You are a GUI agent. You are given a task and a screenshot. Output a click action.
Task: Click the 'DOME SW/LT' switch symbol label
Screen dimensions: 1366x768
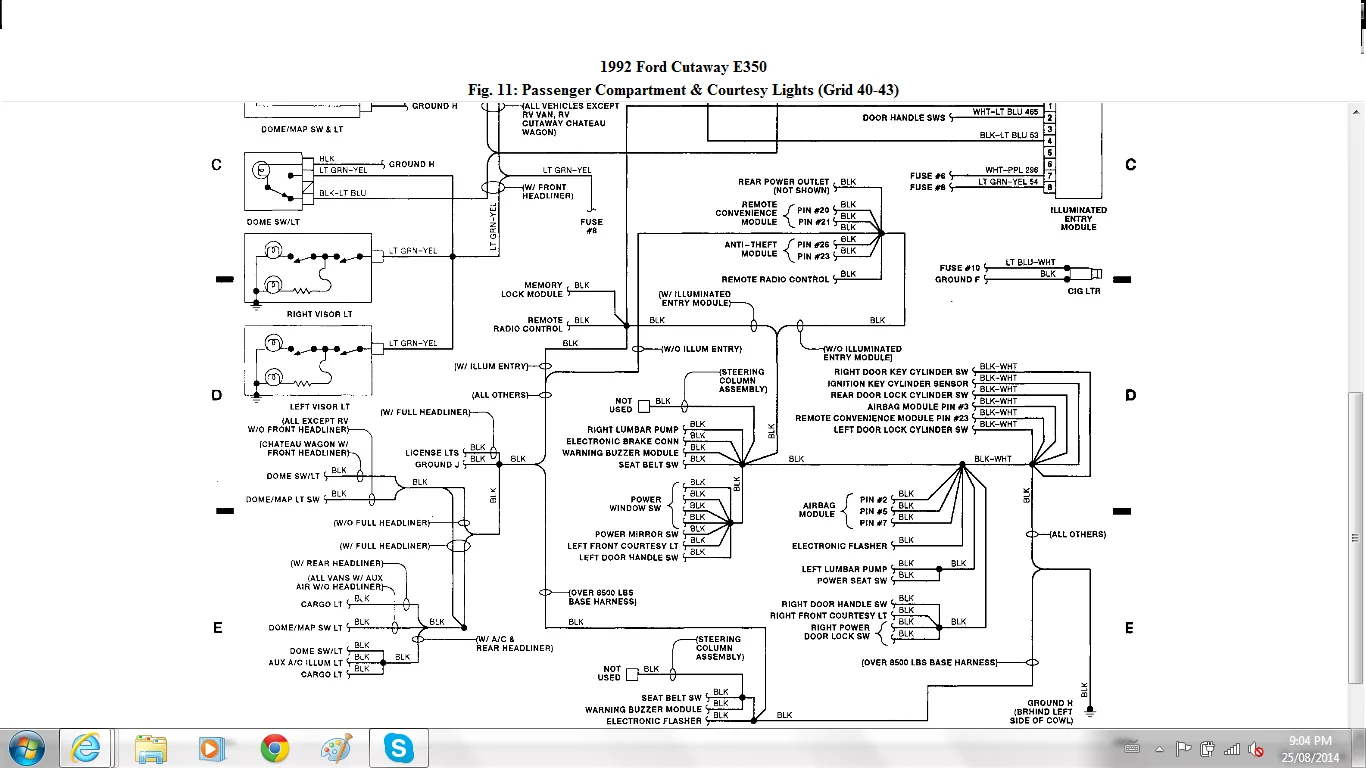click(272, 222)
